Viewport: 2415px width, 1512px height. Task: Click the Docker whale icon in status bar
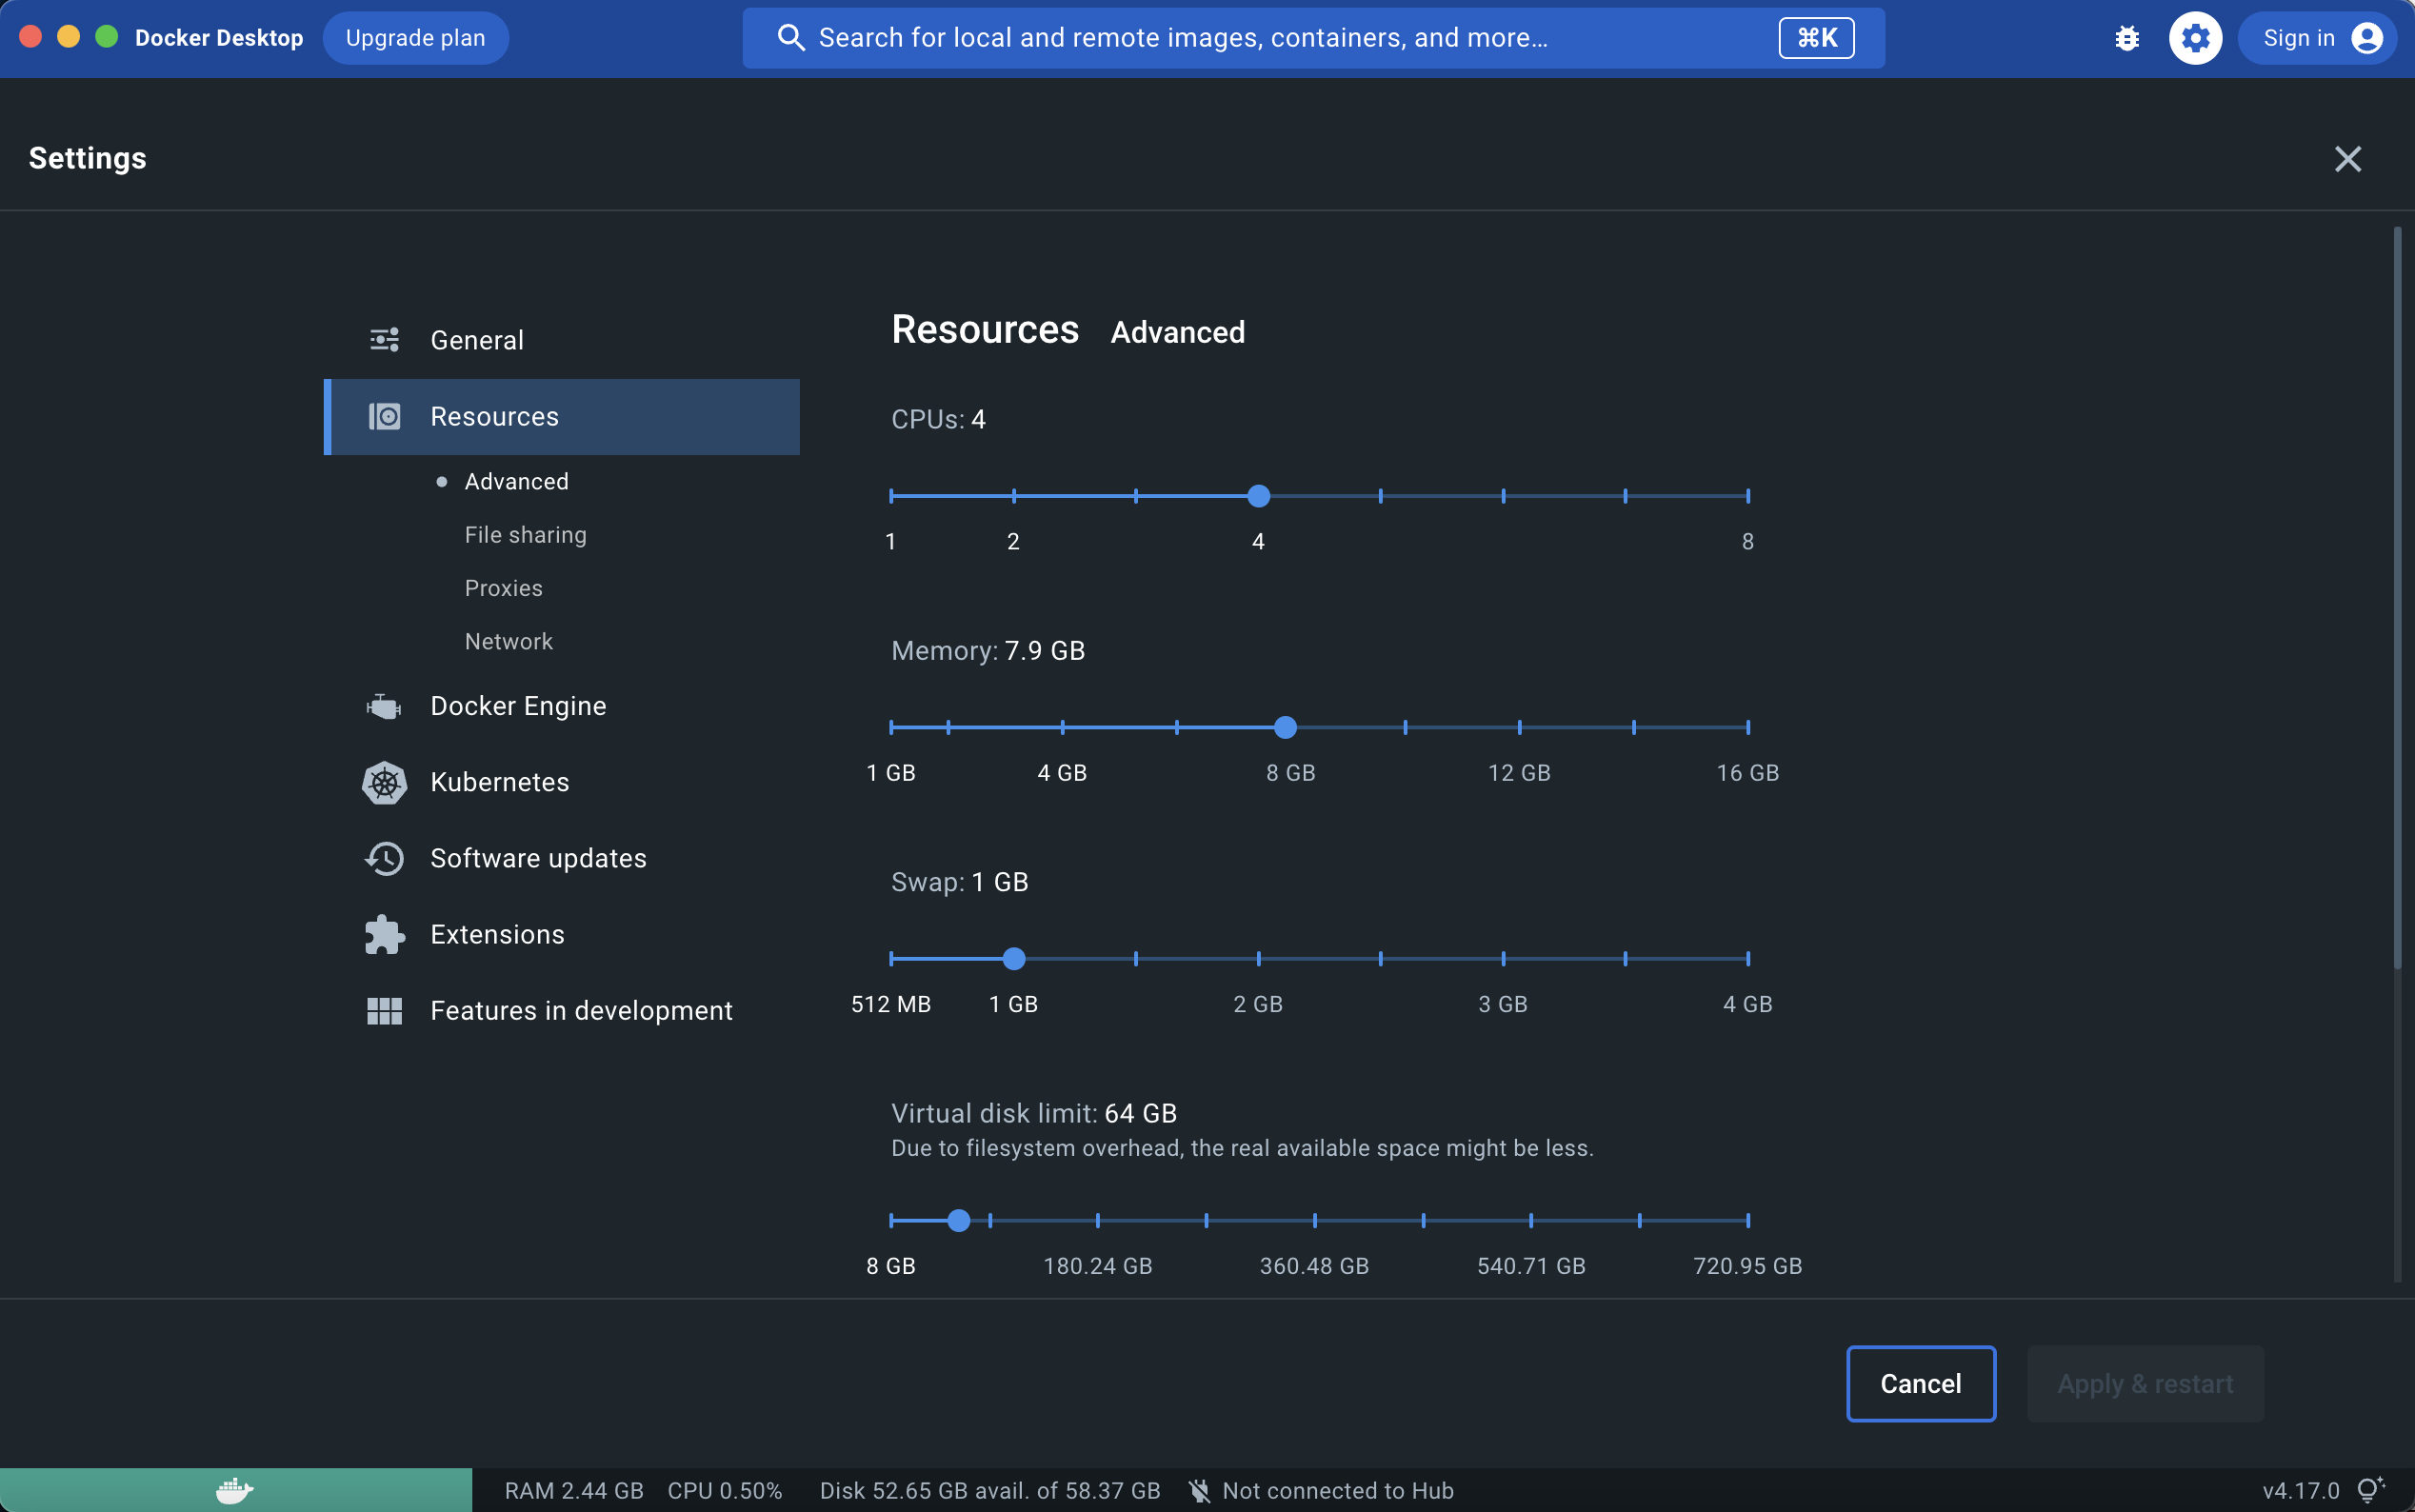(x=235, y=1490)
